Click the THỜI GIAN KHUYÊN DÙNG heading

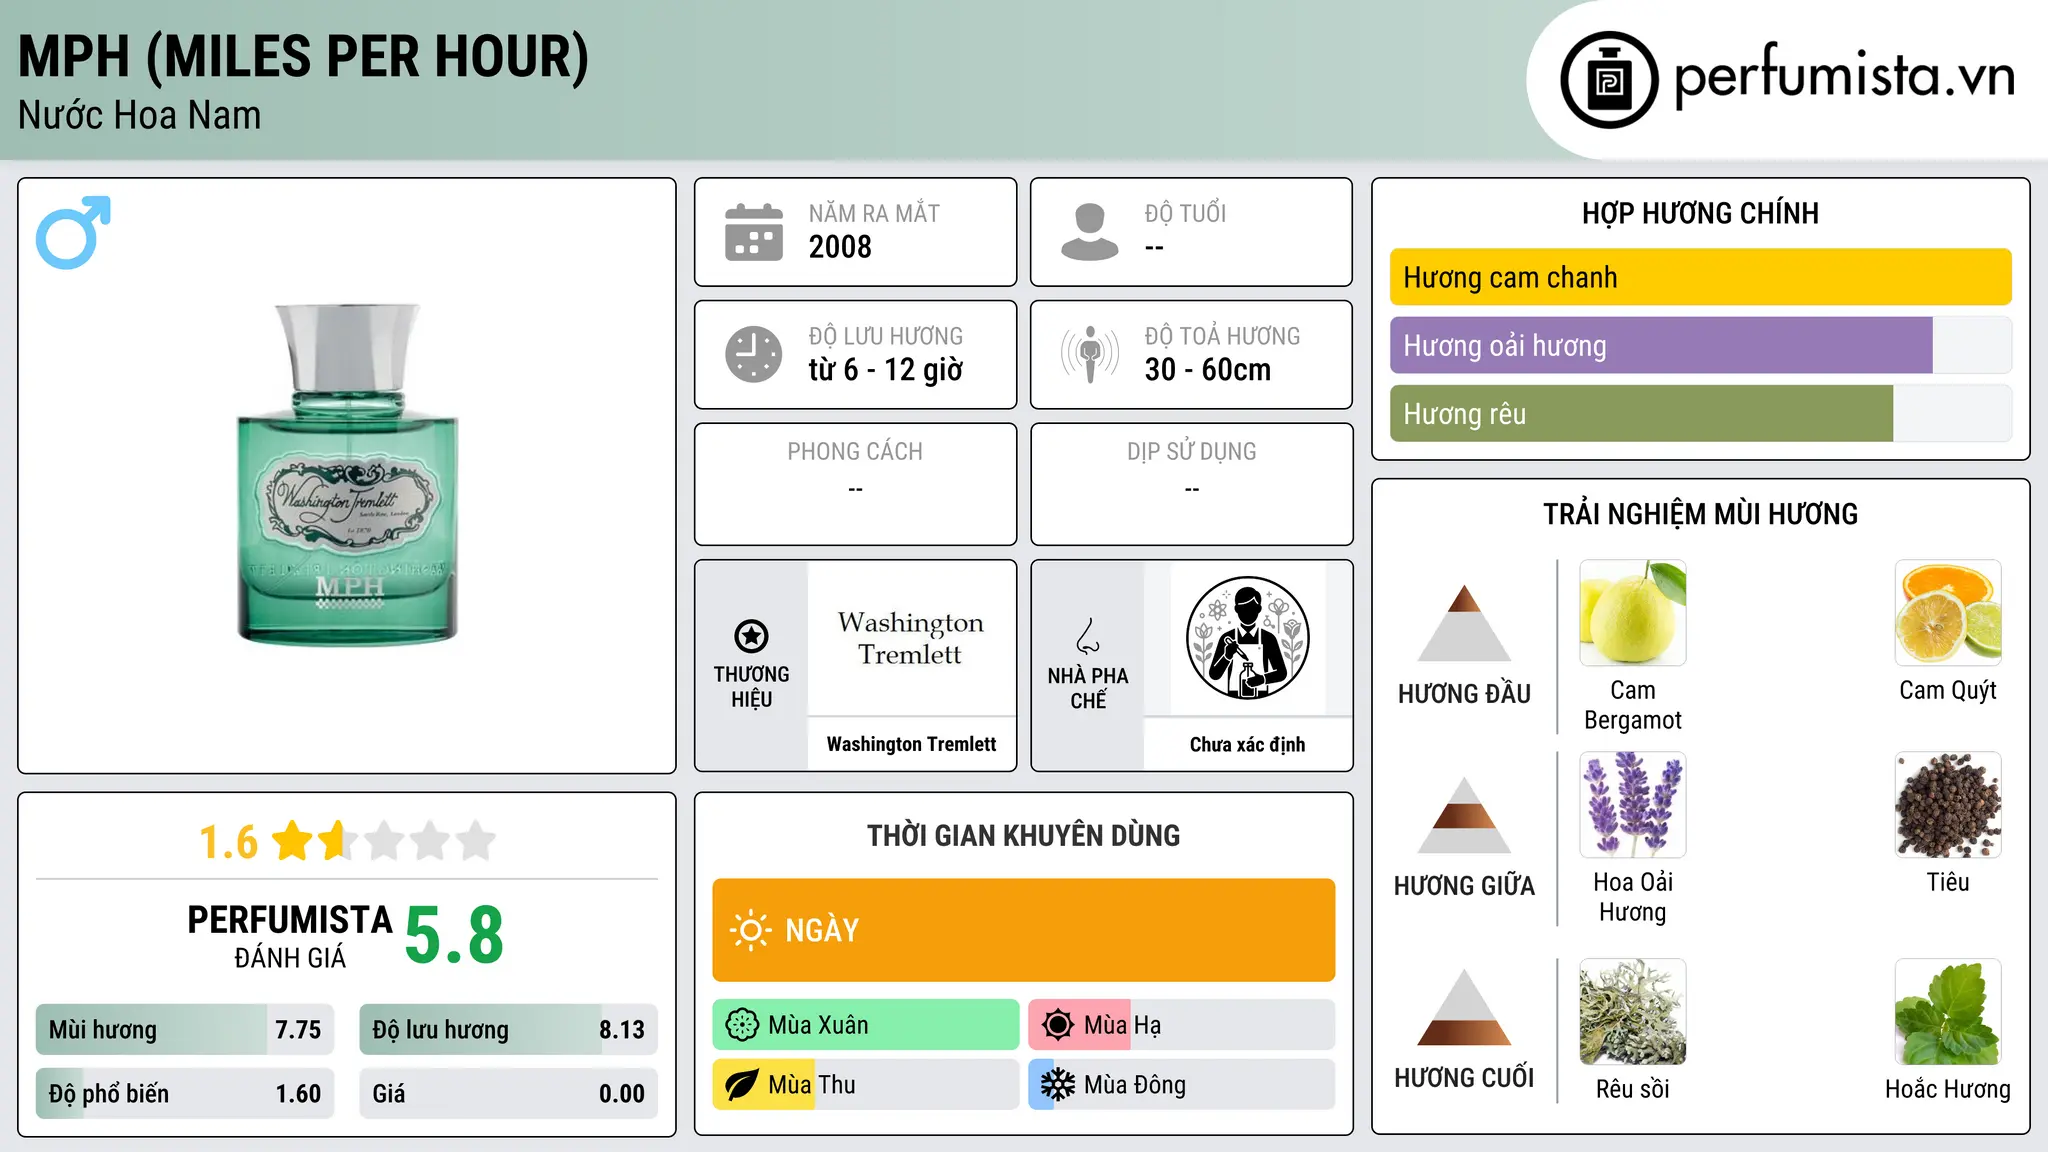pos(1023,835)
